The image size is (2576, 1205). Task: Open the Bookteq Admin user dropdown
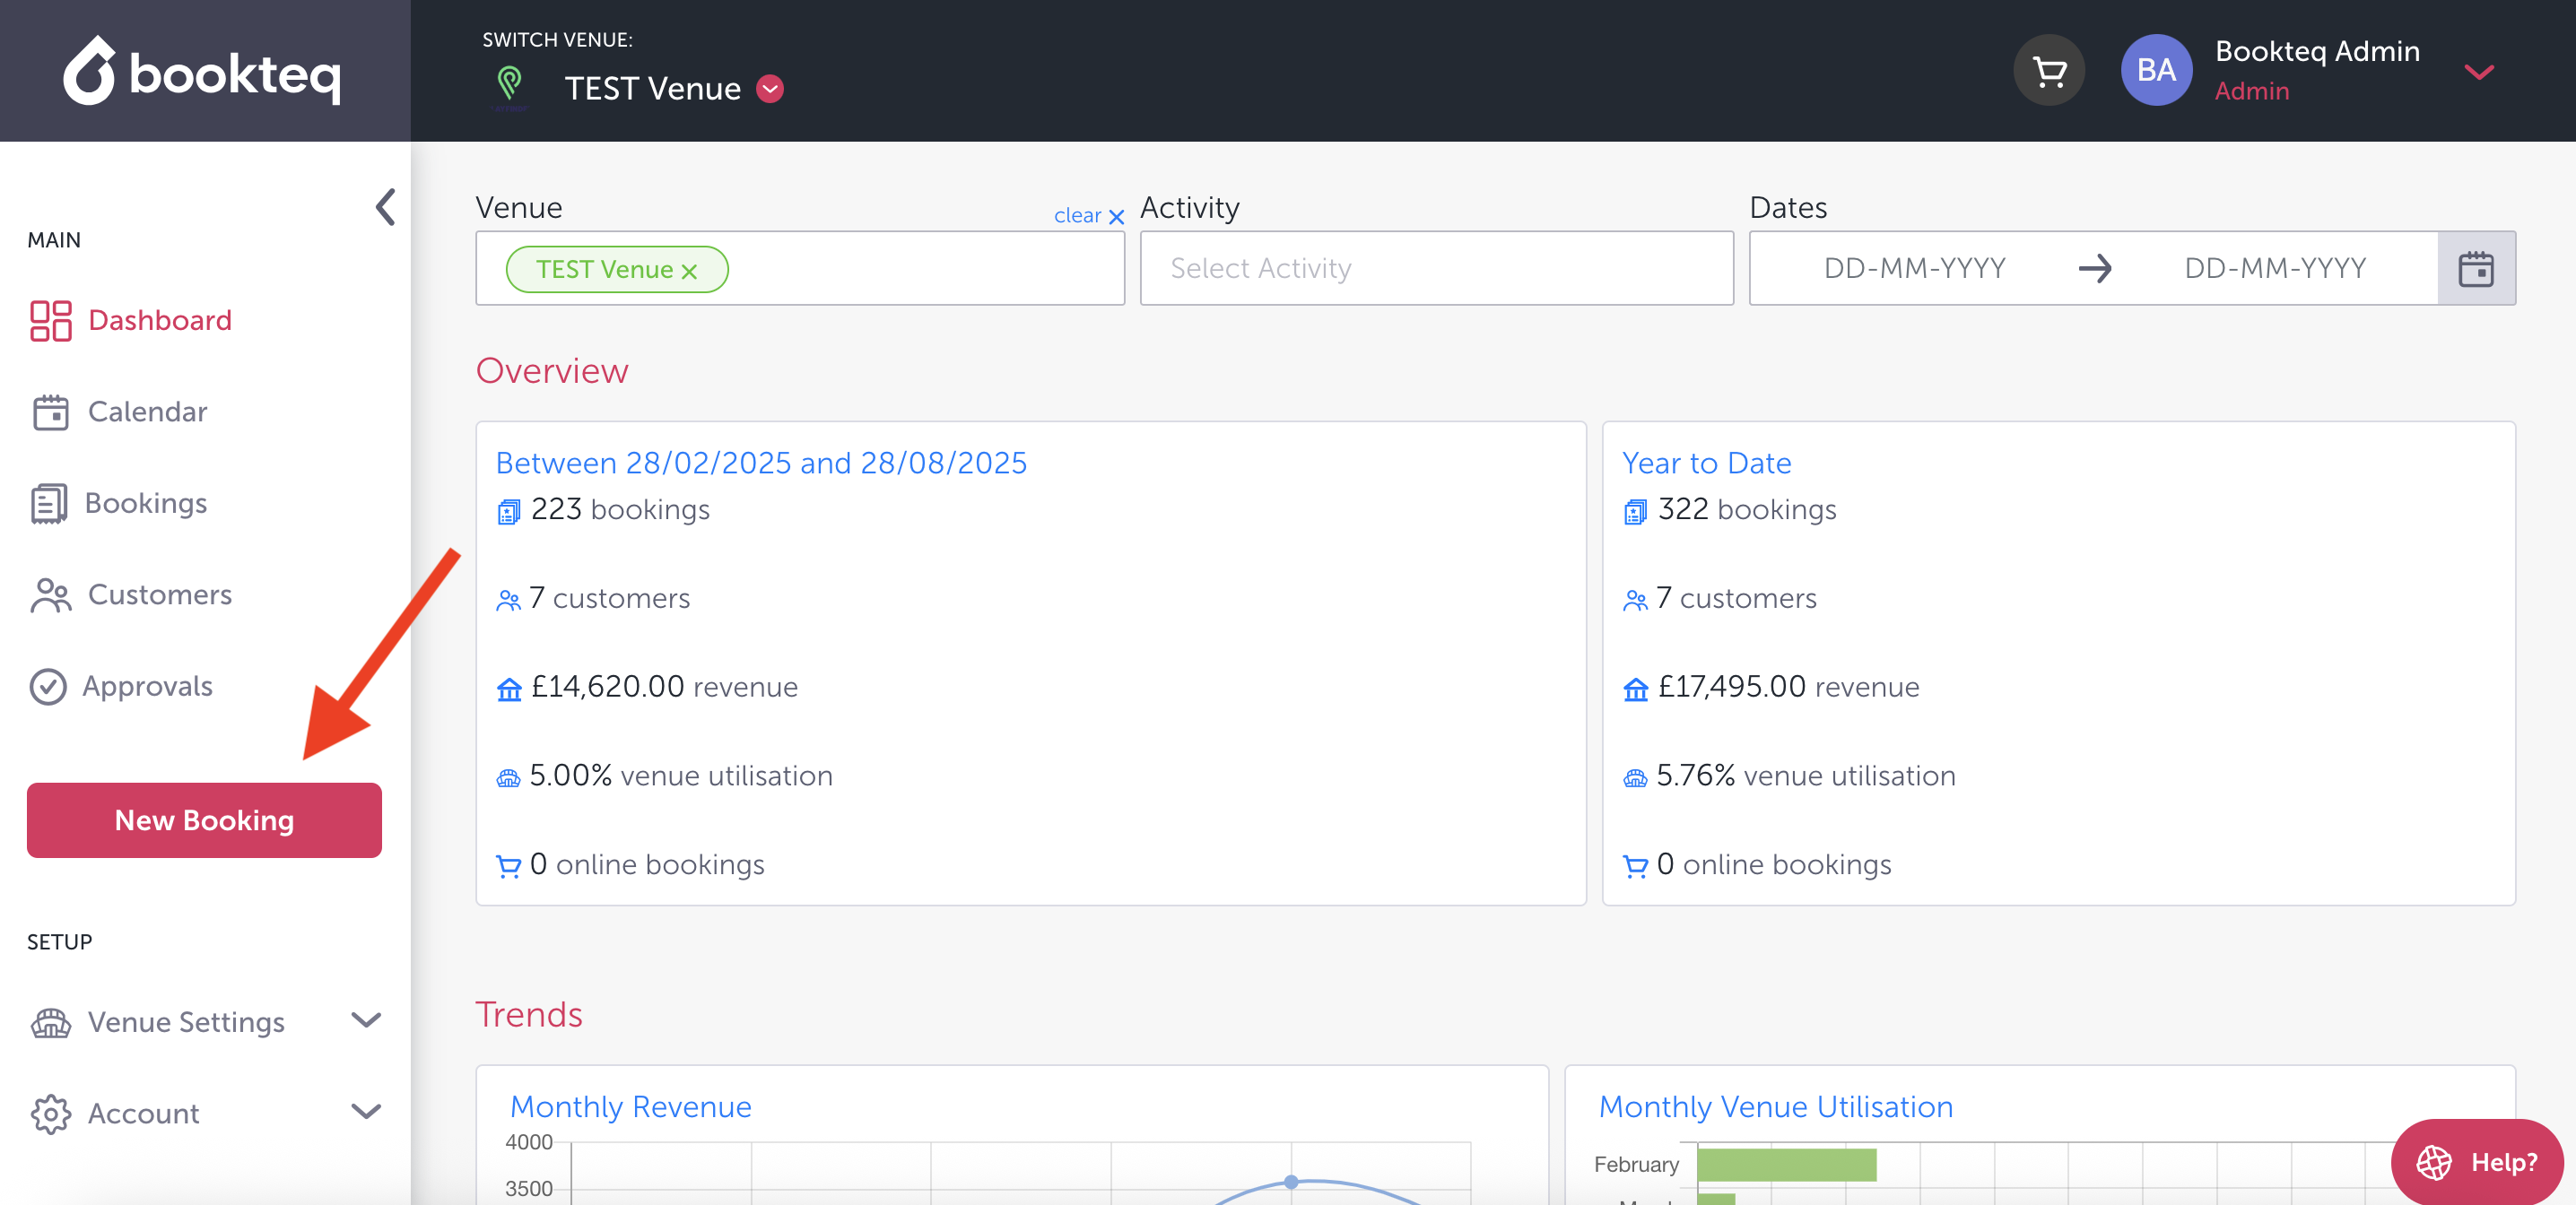2478,72
